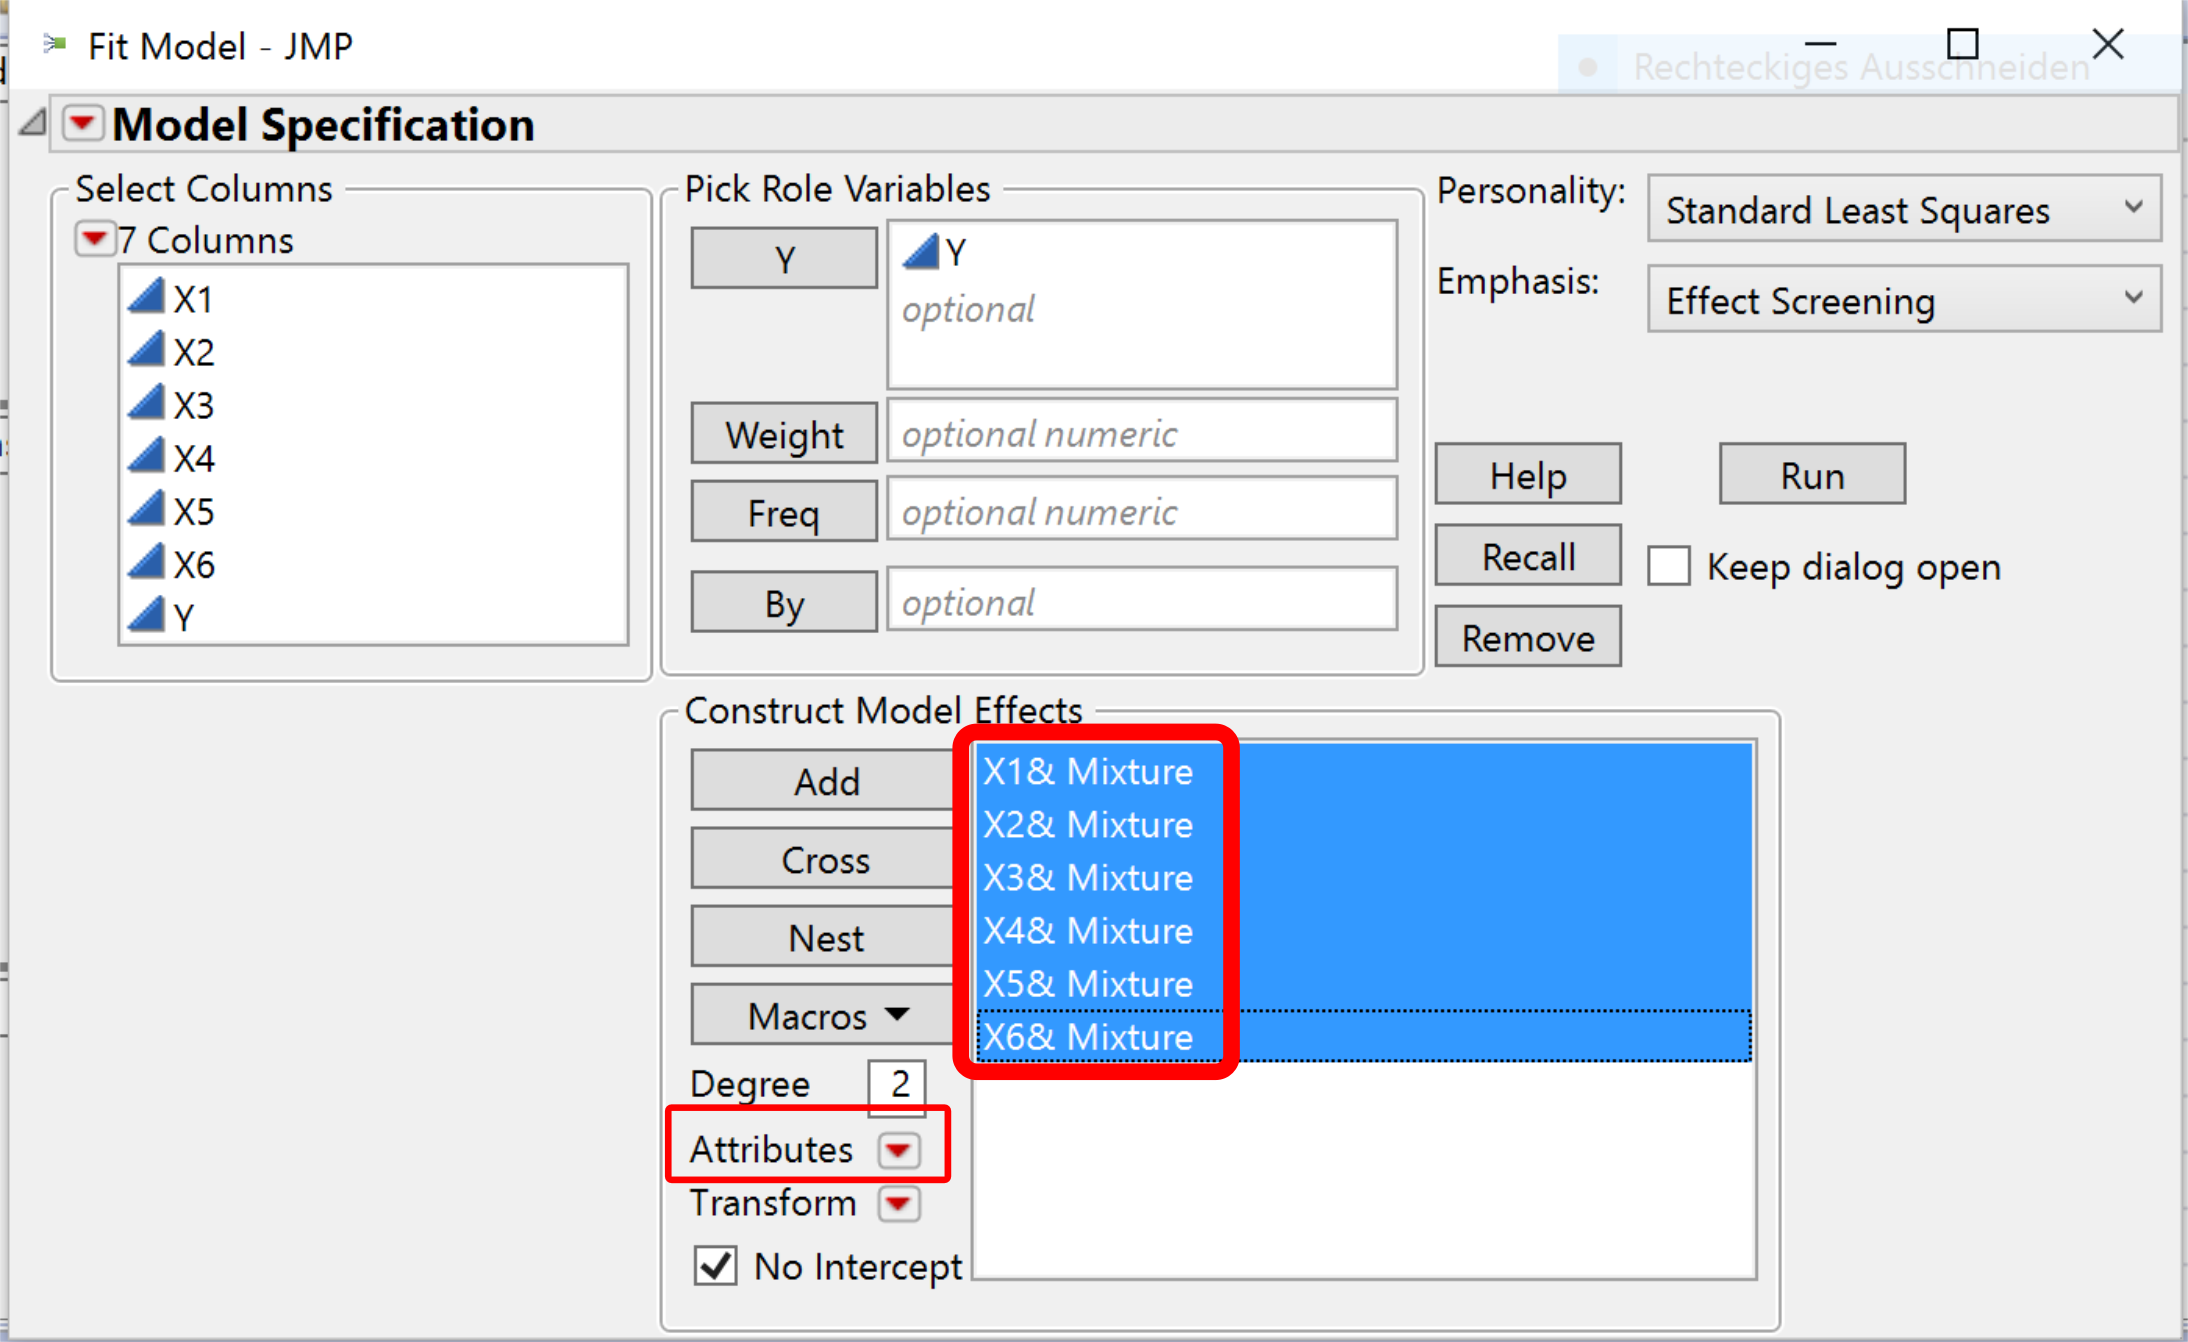The height and width of the screenshot is (1342, 2188).
Task: Open the Model Specification red triangle menu
Action: [x=83, y=123]
